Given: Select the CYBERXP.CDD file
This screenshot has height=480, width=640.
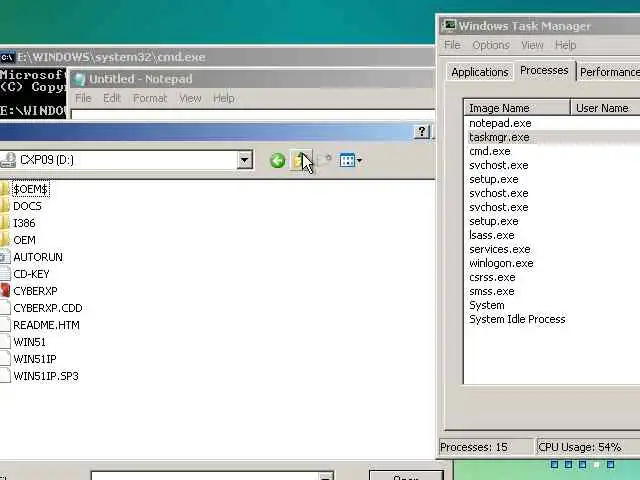Looking at the screenshot, I should (x=48, y=308).
